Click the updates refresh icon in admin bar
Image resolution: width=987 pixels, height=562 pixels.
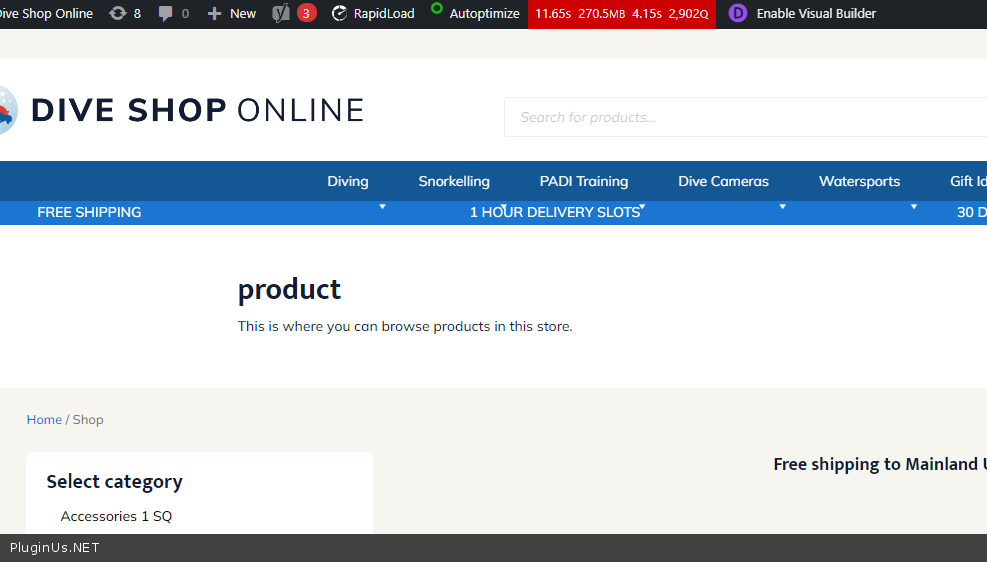coord(118,14)
